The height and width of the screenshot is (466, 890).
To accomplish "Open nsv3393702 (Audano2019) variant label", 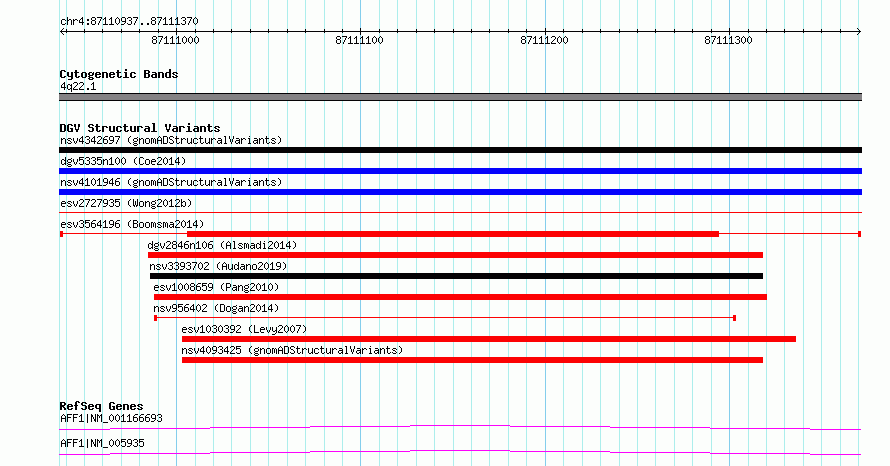I will click(219, 266).
